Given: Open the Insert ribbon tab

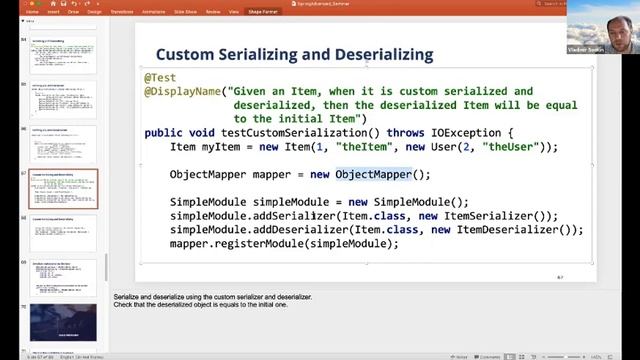Looking at the screenshot, I should coord(53,12).
